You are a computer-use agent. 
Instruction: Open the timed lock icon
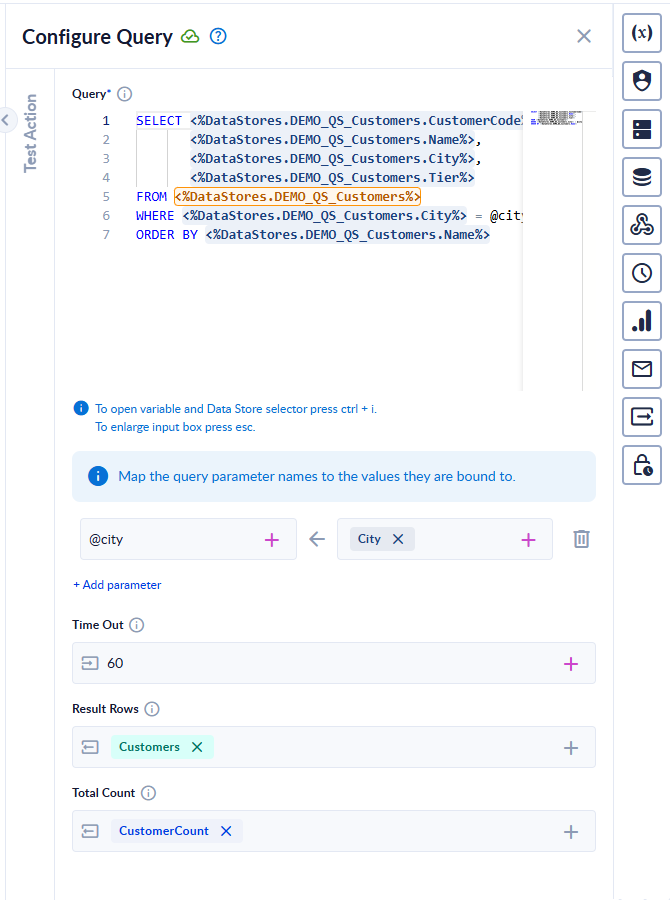pos(642,465)
